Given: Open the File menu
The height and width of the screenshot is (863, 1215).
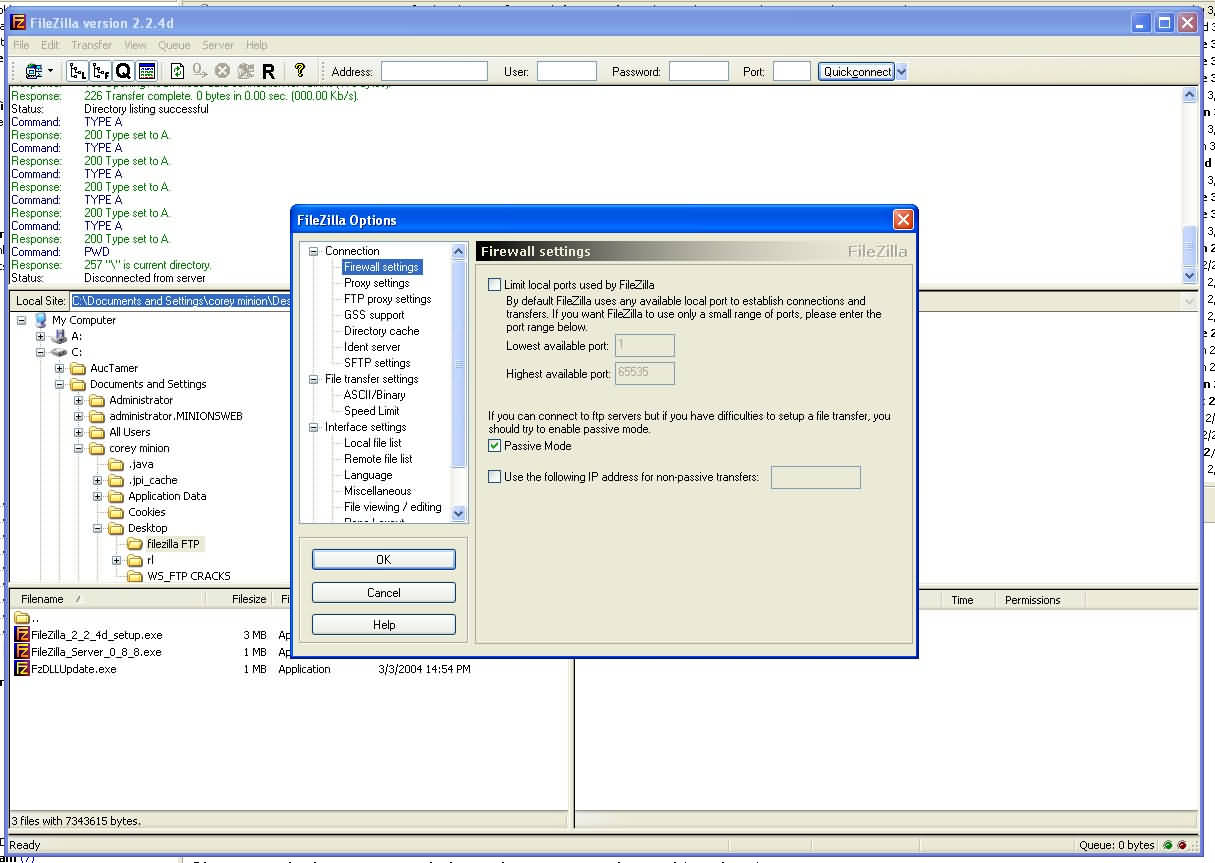Looking at the screenshot, I should click(x=21, y=45).
